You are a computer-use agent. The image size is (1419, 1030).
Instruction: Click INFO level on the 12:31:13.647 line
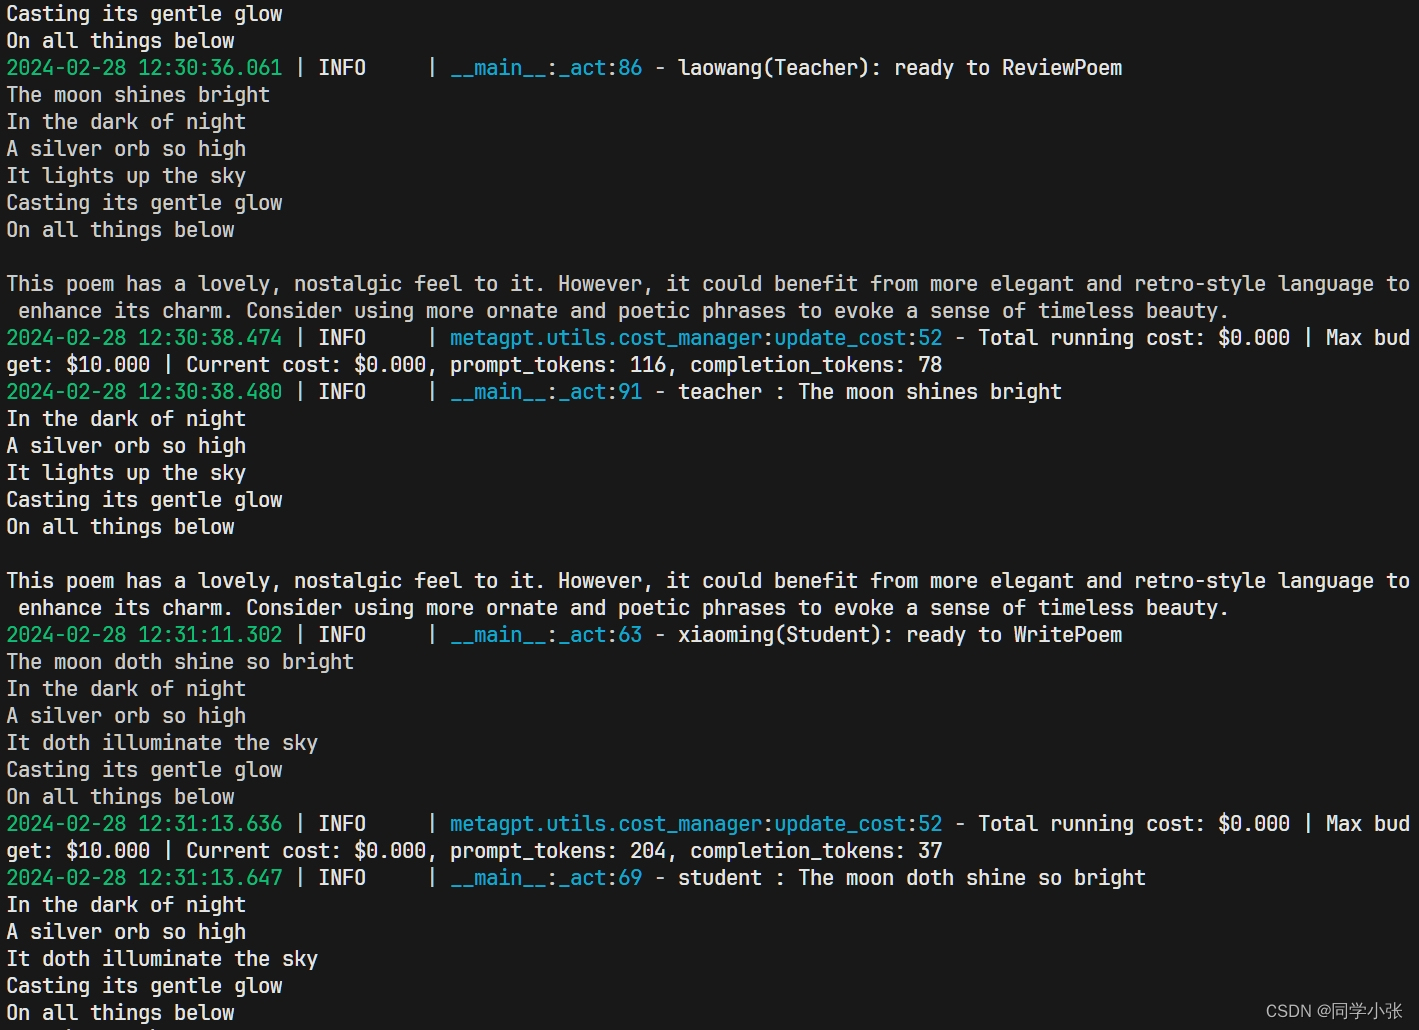point(342,878)
